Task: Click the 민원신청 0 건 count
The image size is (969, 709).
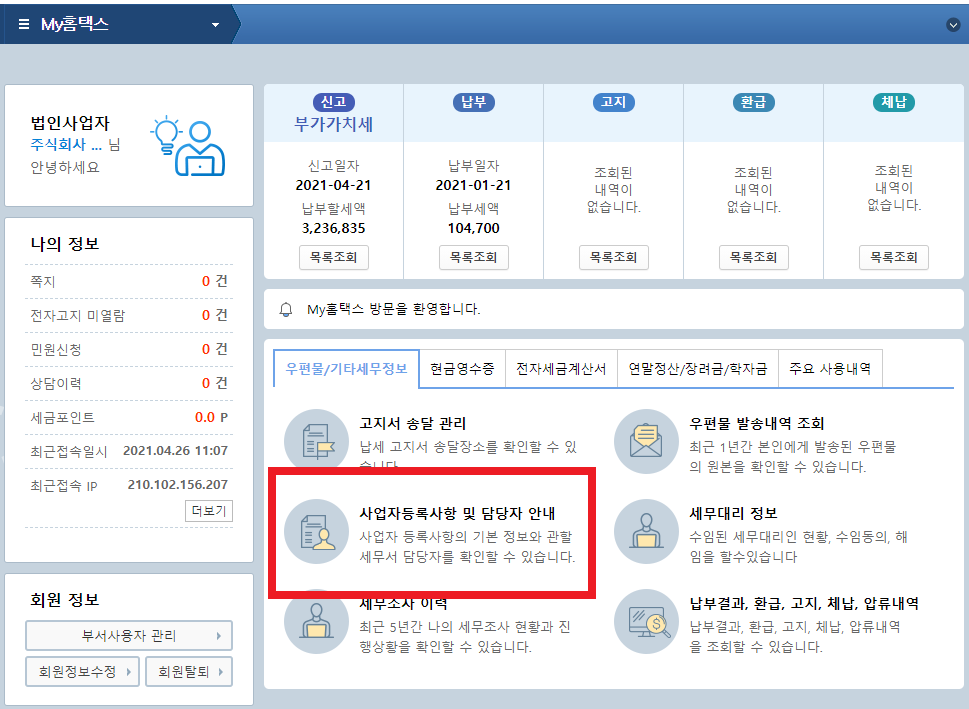Action: pos(215,349)
